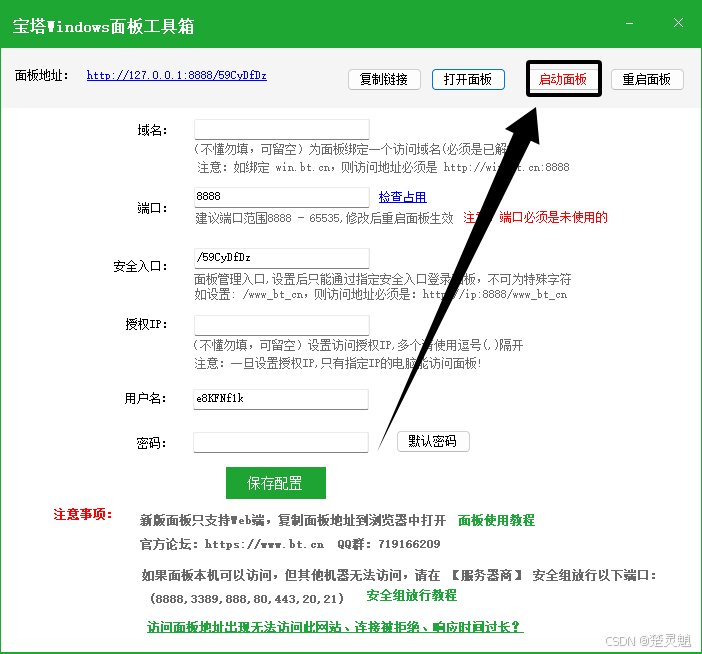Click the 重启面板 button
This screenshot has width=702, height=654.
point(647,79)
